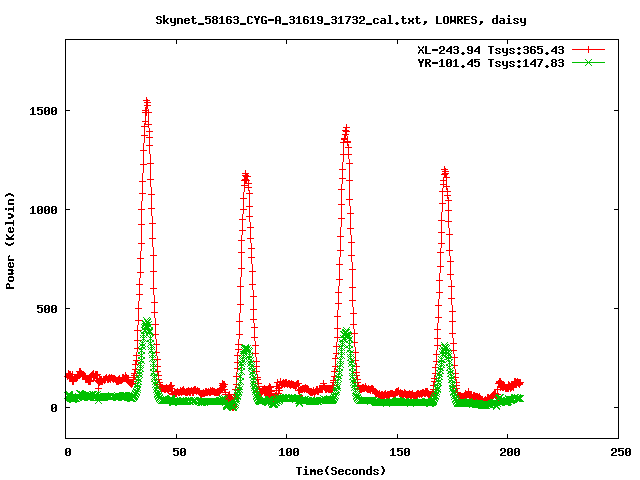Click the third red peak near 127 seconds
Screen dimensions: 640x480
pyautogui.click(x=346, y=130)
